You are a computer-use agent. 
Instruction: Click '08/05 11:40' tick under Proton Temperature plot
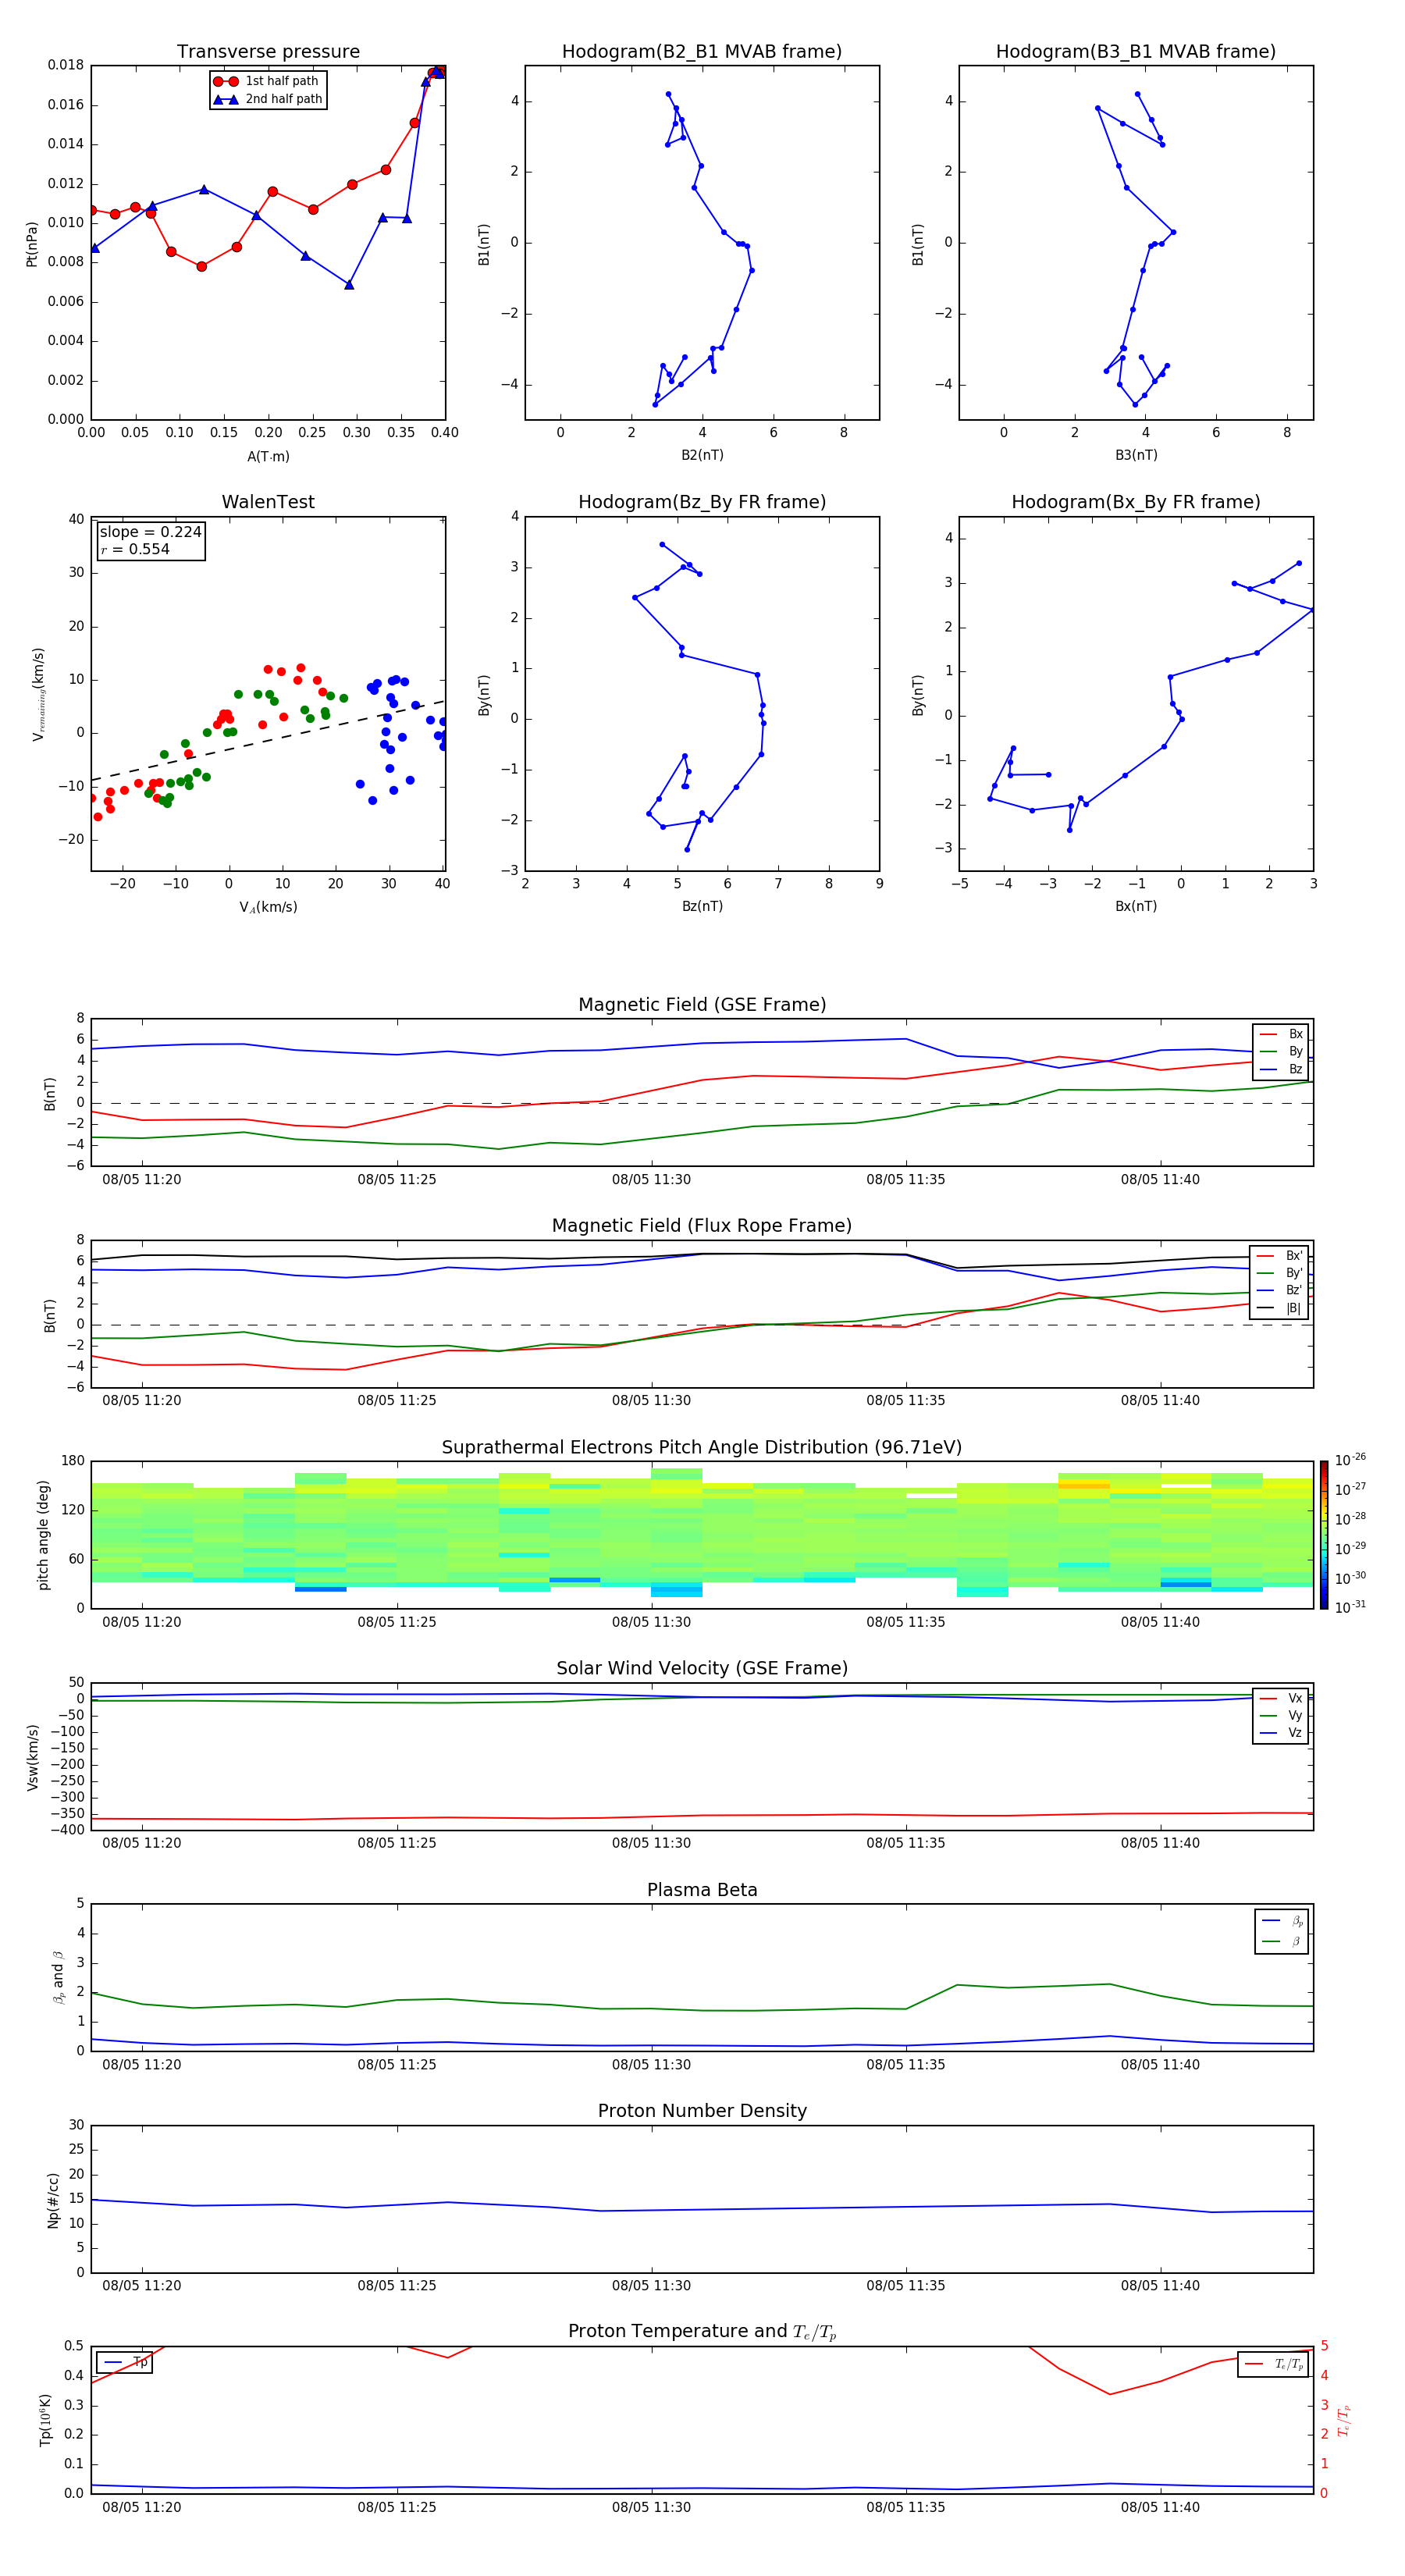(x=1160, y=2507)
